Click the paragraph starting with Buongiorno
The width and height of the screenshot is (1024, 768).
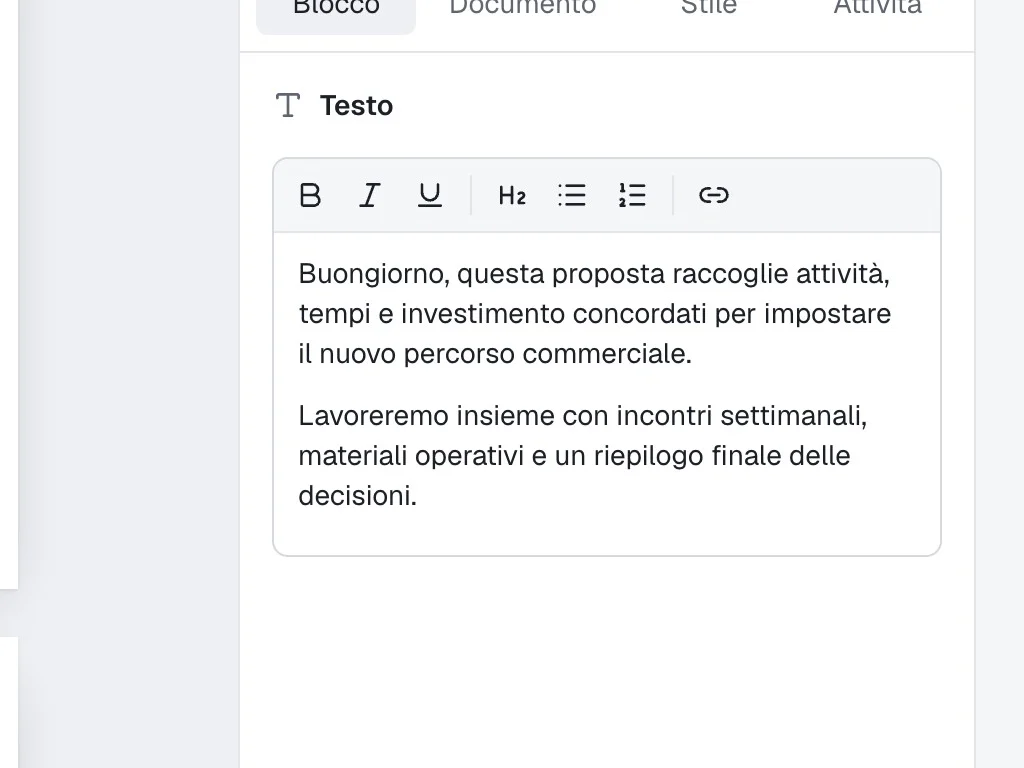pyautogui.click(x=595, y=313)
